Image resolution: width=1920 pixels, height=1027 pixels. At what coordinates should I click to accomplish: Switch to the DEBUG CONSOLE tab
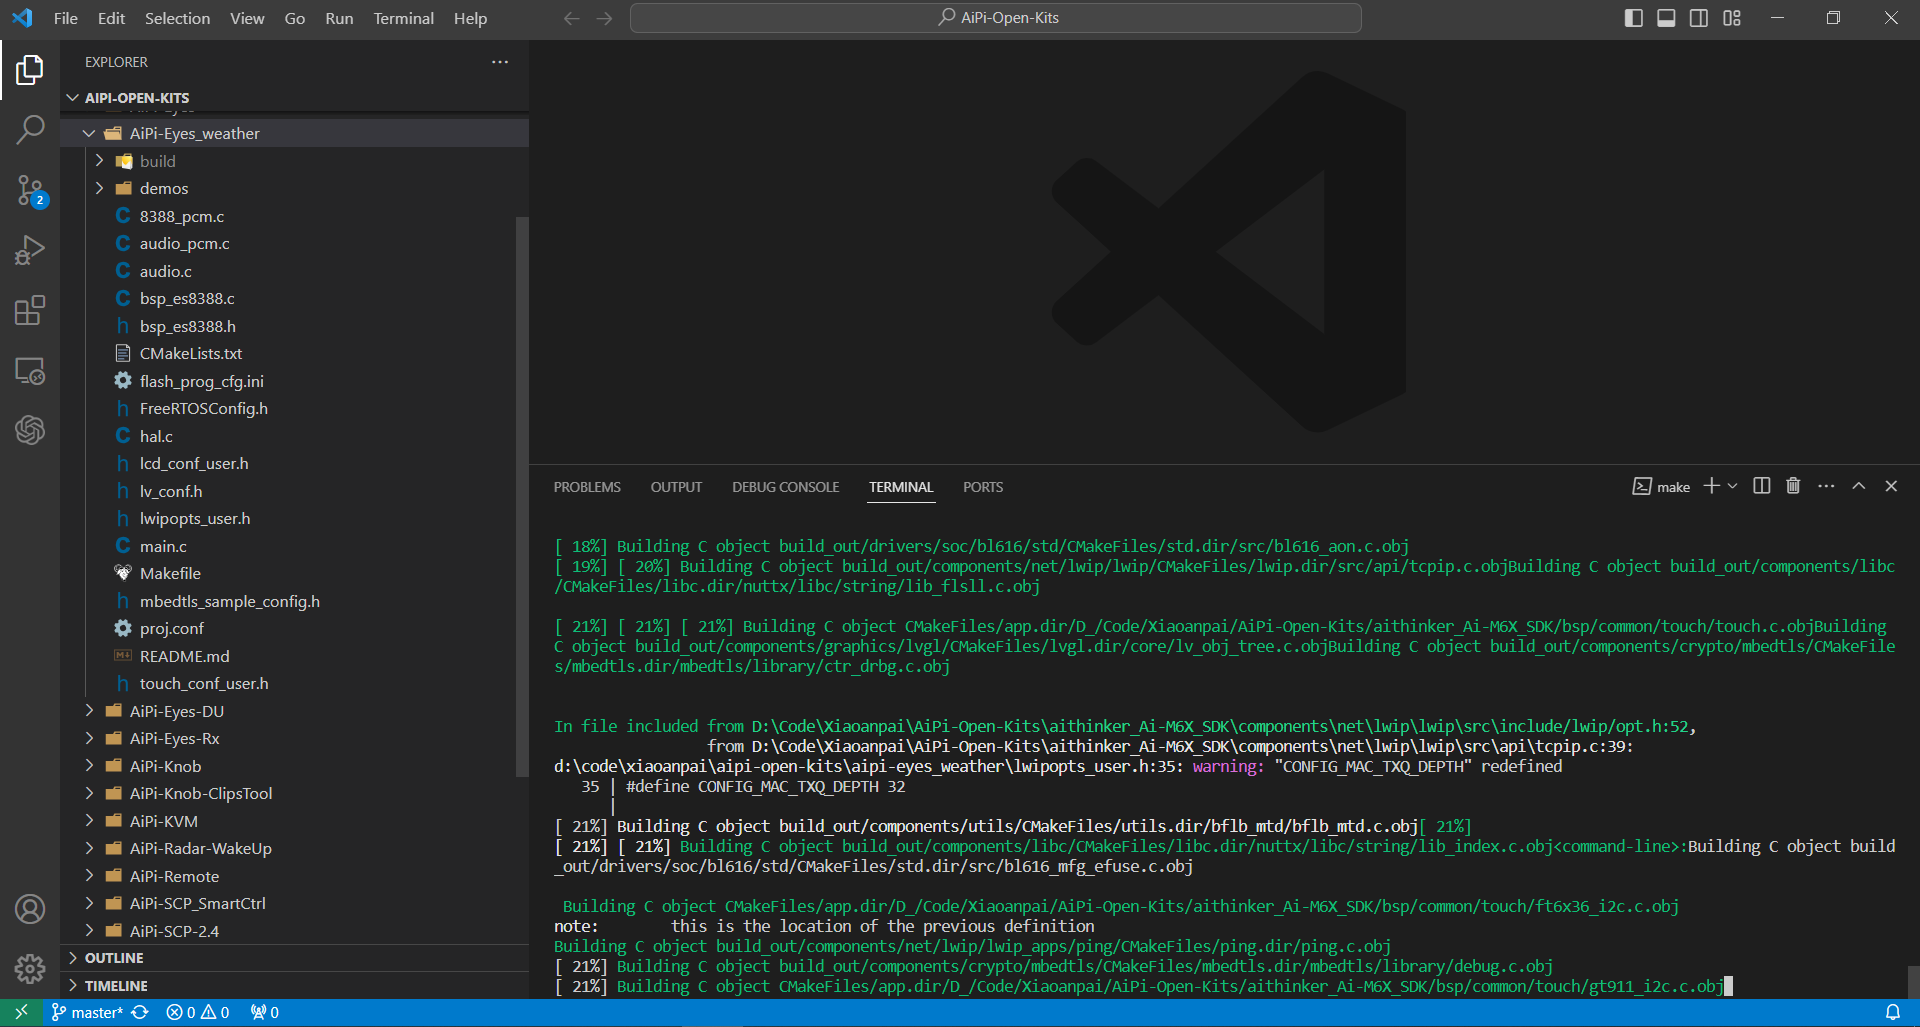pyautogui.click(x=785, y=487)
